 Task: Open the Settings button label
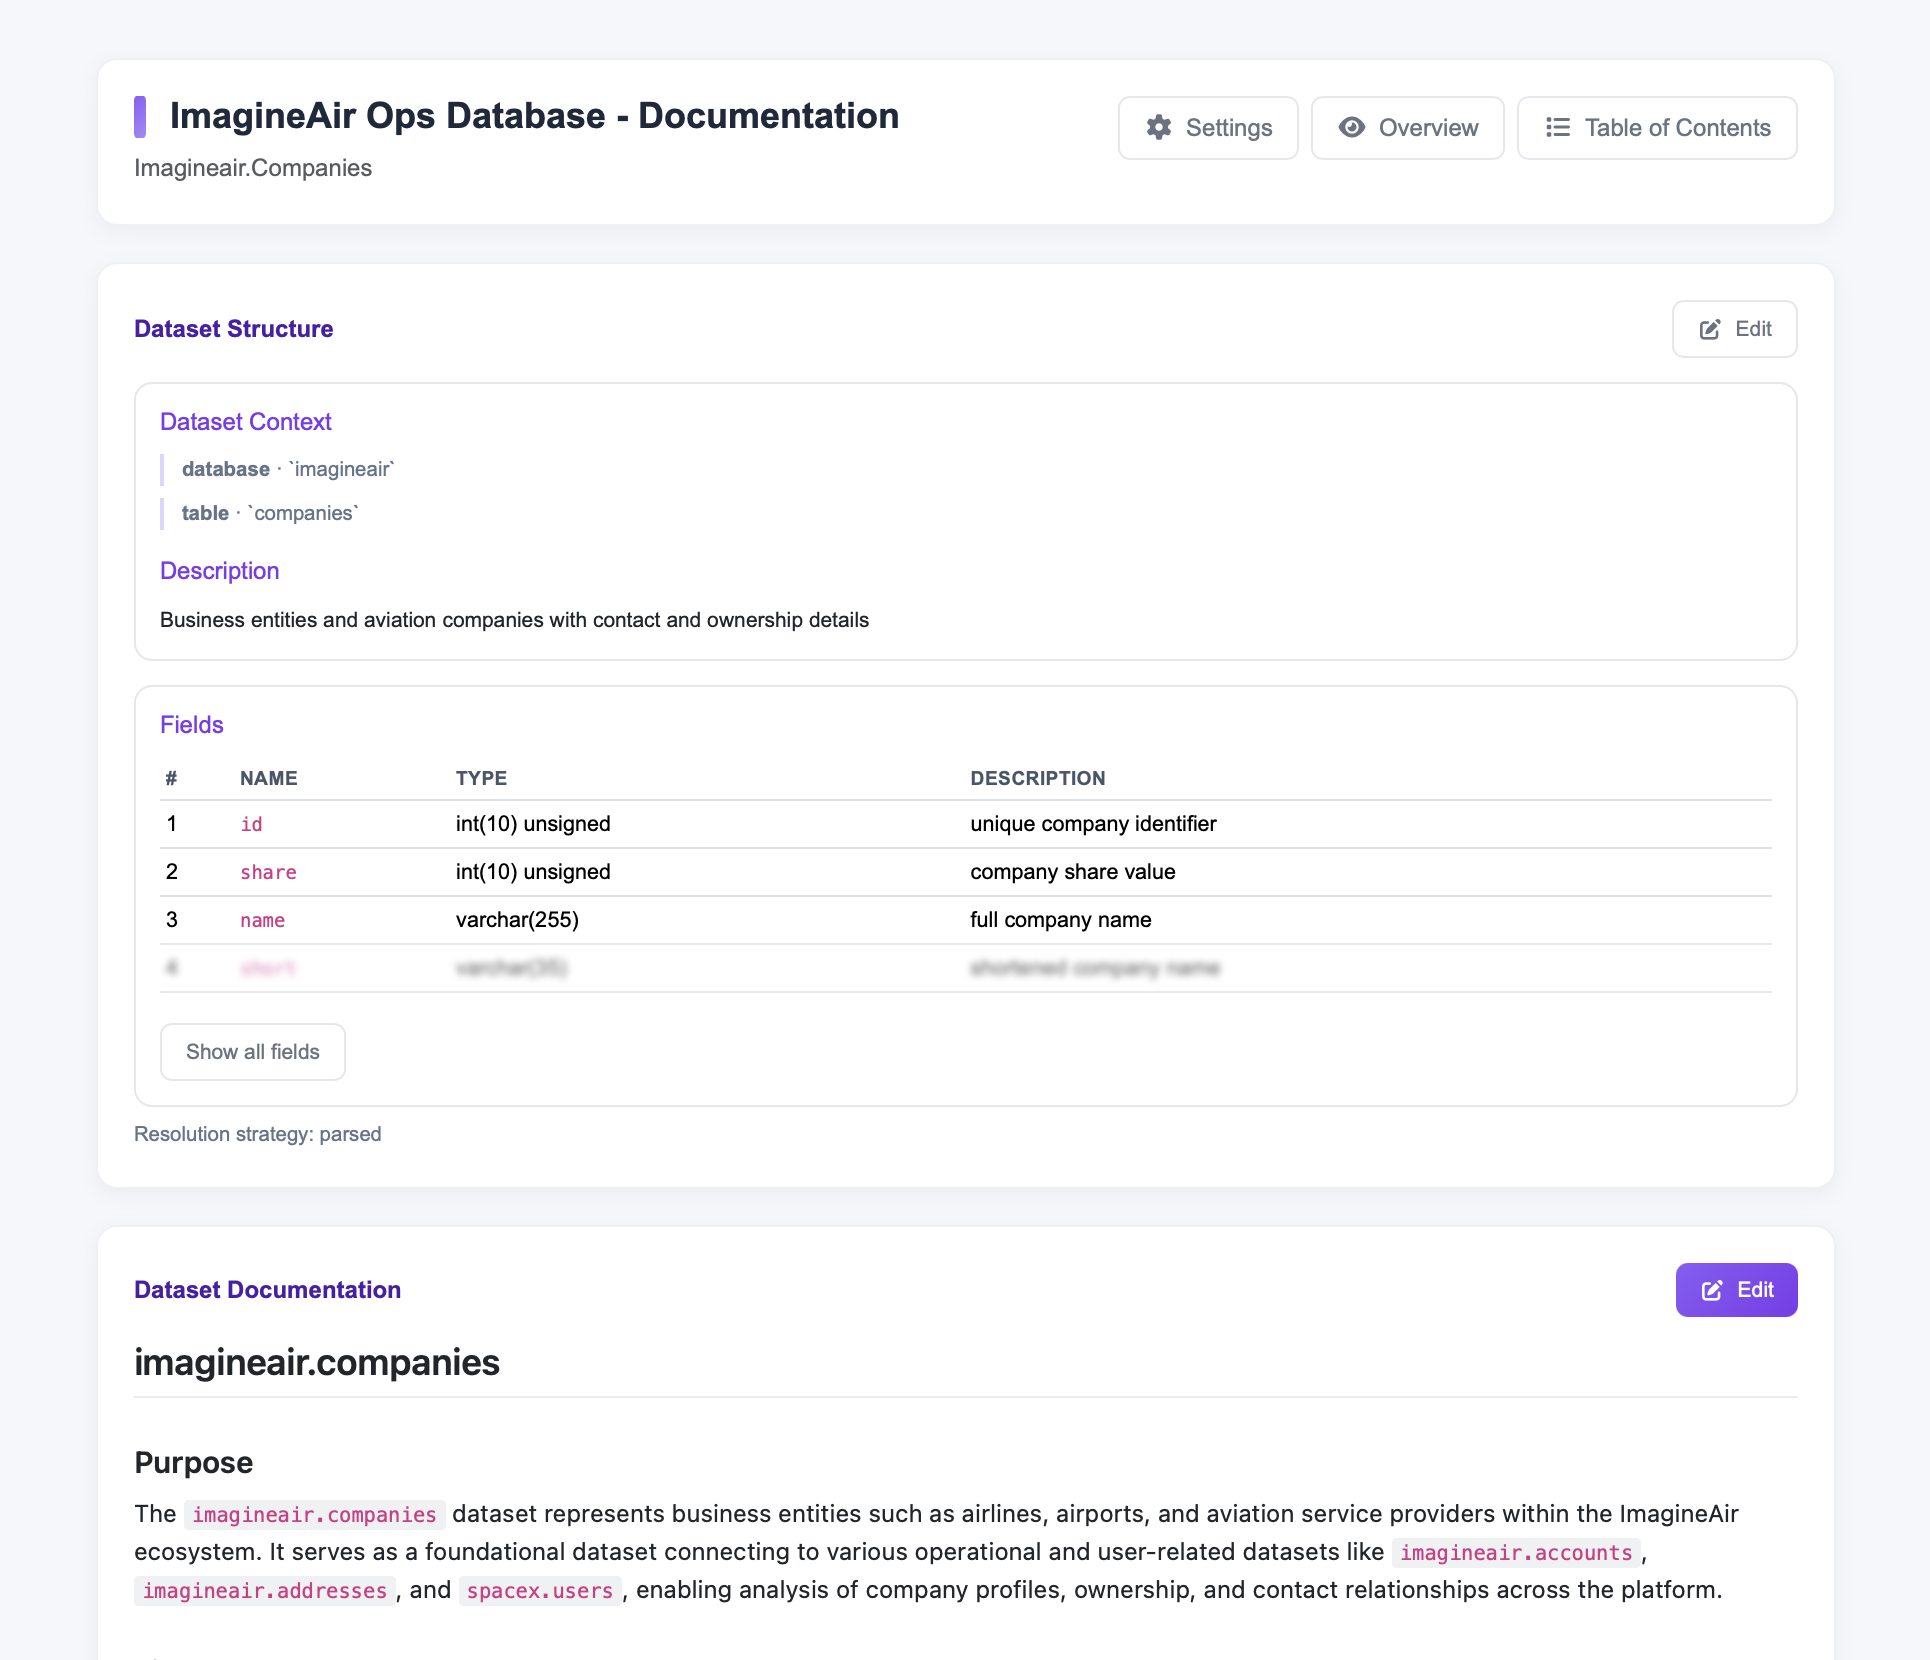[1229, 128]
